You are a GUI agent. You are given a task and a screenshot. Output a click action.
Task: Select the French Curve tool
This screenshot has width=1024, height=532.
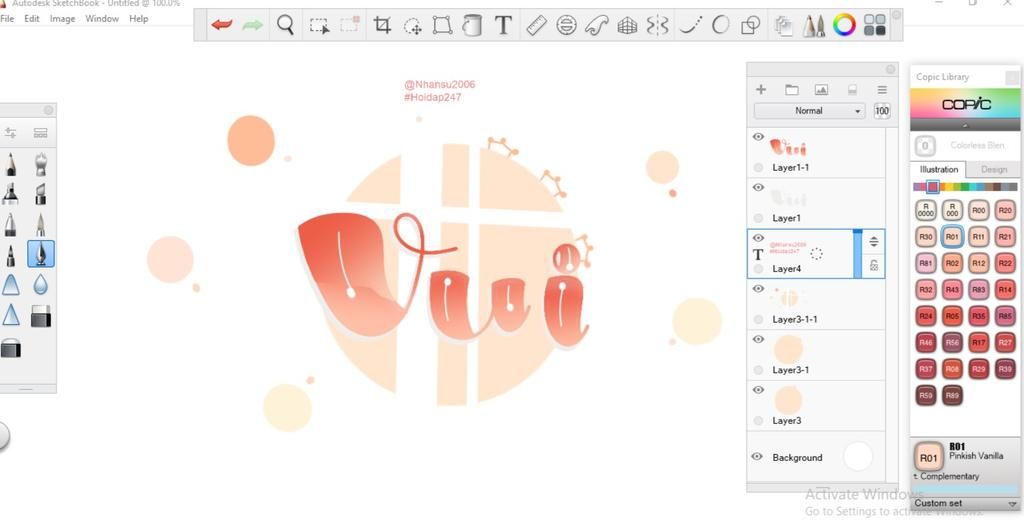[596, 25]
